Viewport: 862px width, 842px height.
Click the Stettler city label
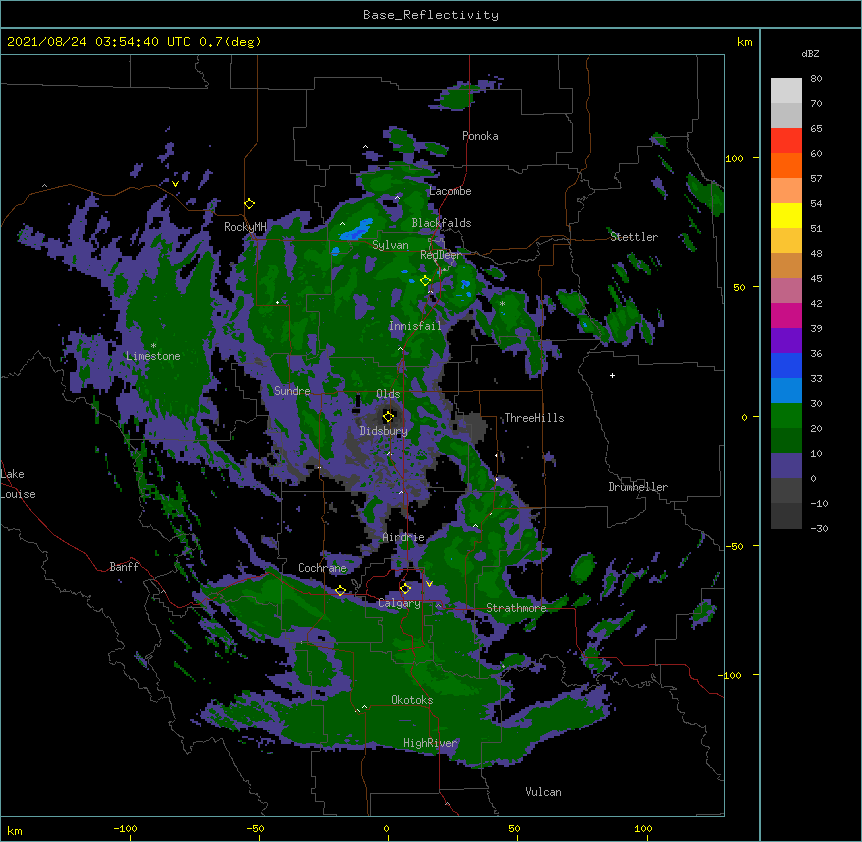pos(634,237)
